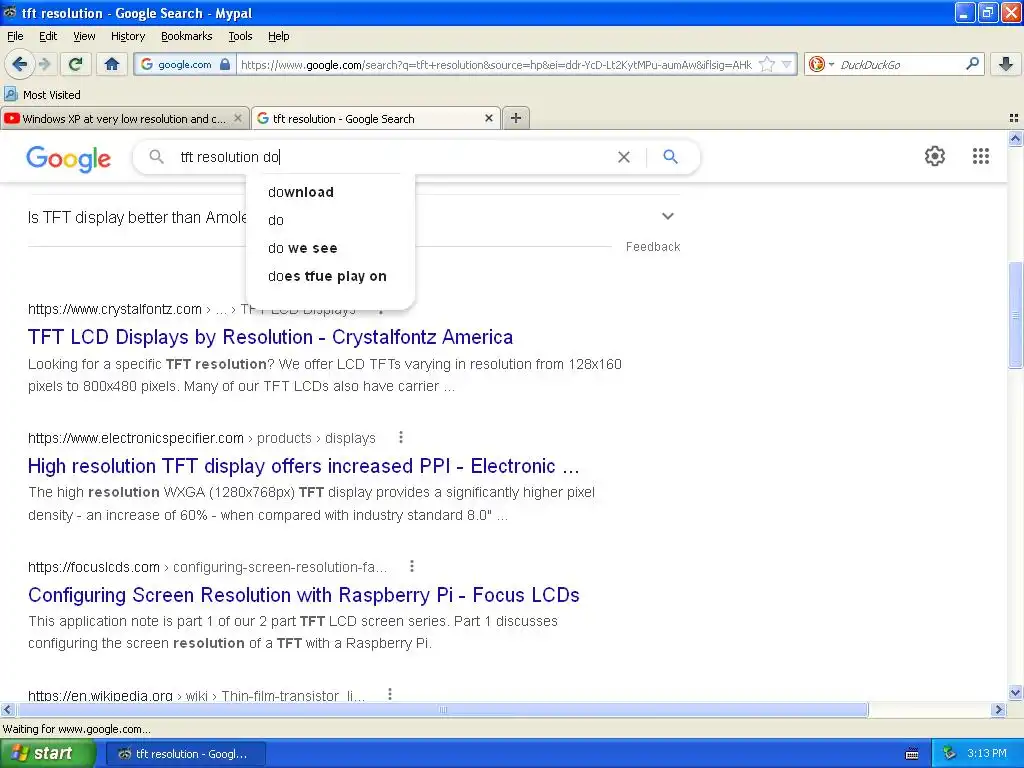The image size is (1024, 768).
Task: Open the Most Visited bookmarks folder
Action: [42, 95]
